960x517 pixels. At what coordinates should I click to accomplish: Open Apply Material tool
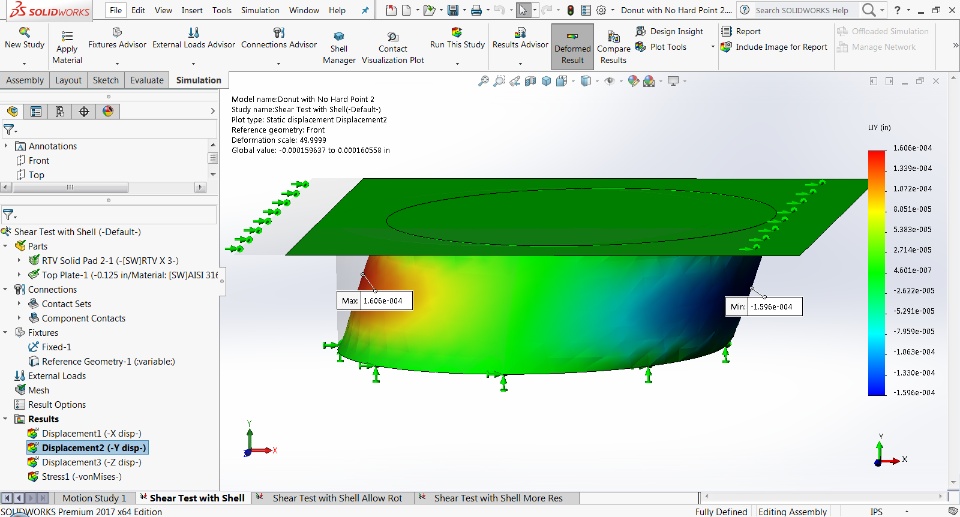(67, 48)
